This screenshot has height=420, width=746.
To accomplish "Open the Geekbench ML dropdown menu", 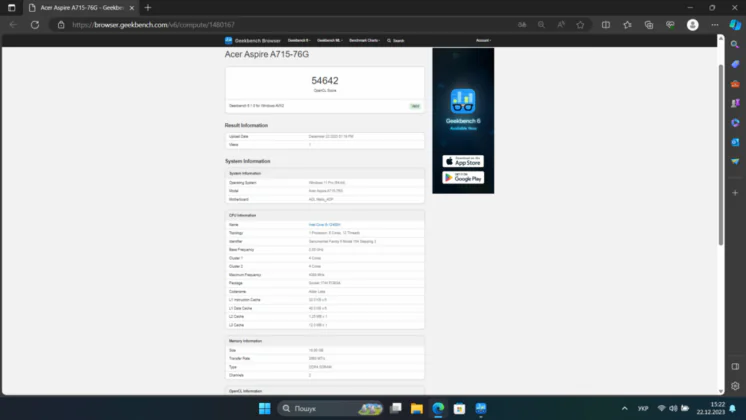I will tap(330, 40).
